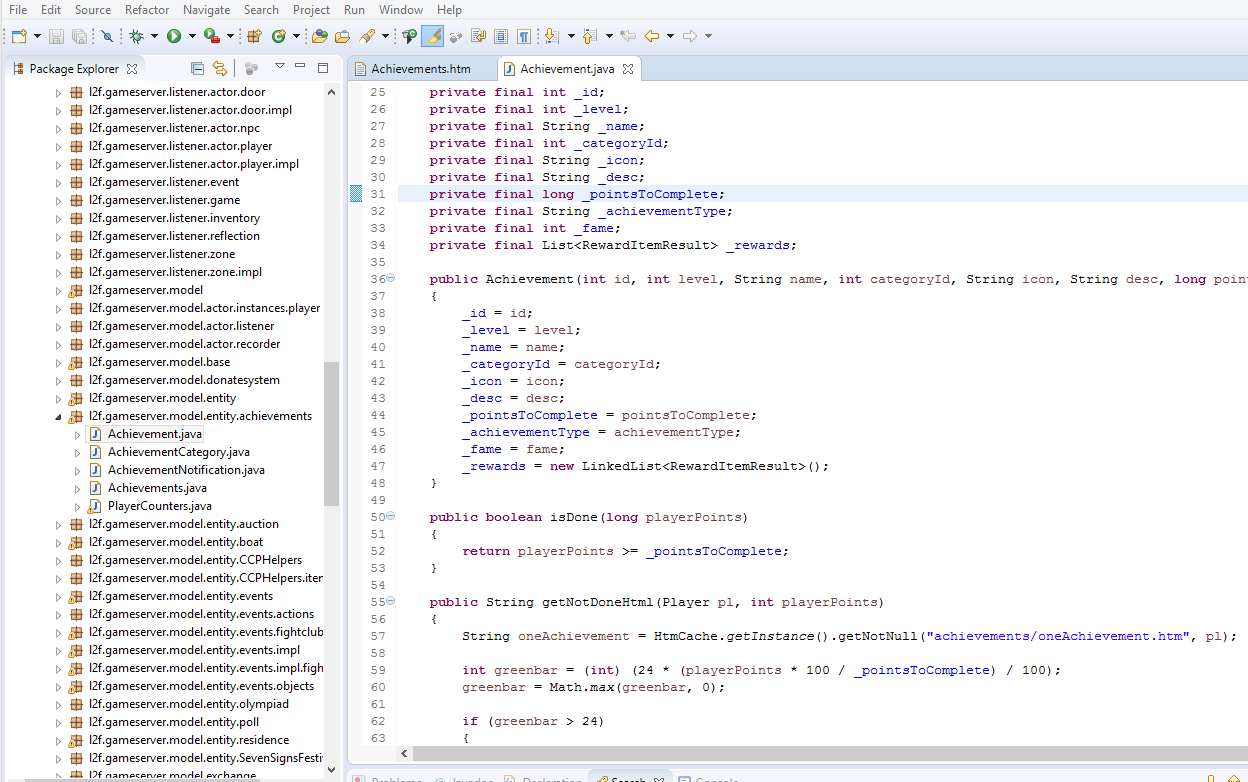Viewport: 1248px width, 782px height.
Task: Collapse All in Package Explorer
Action: [197, 69]
